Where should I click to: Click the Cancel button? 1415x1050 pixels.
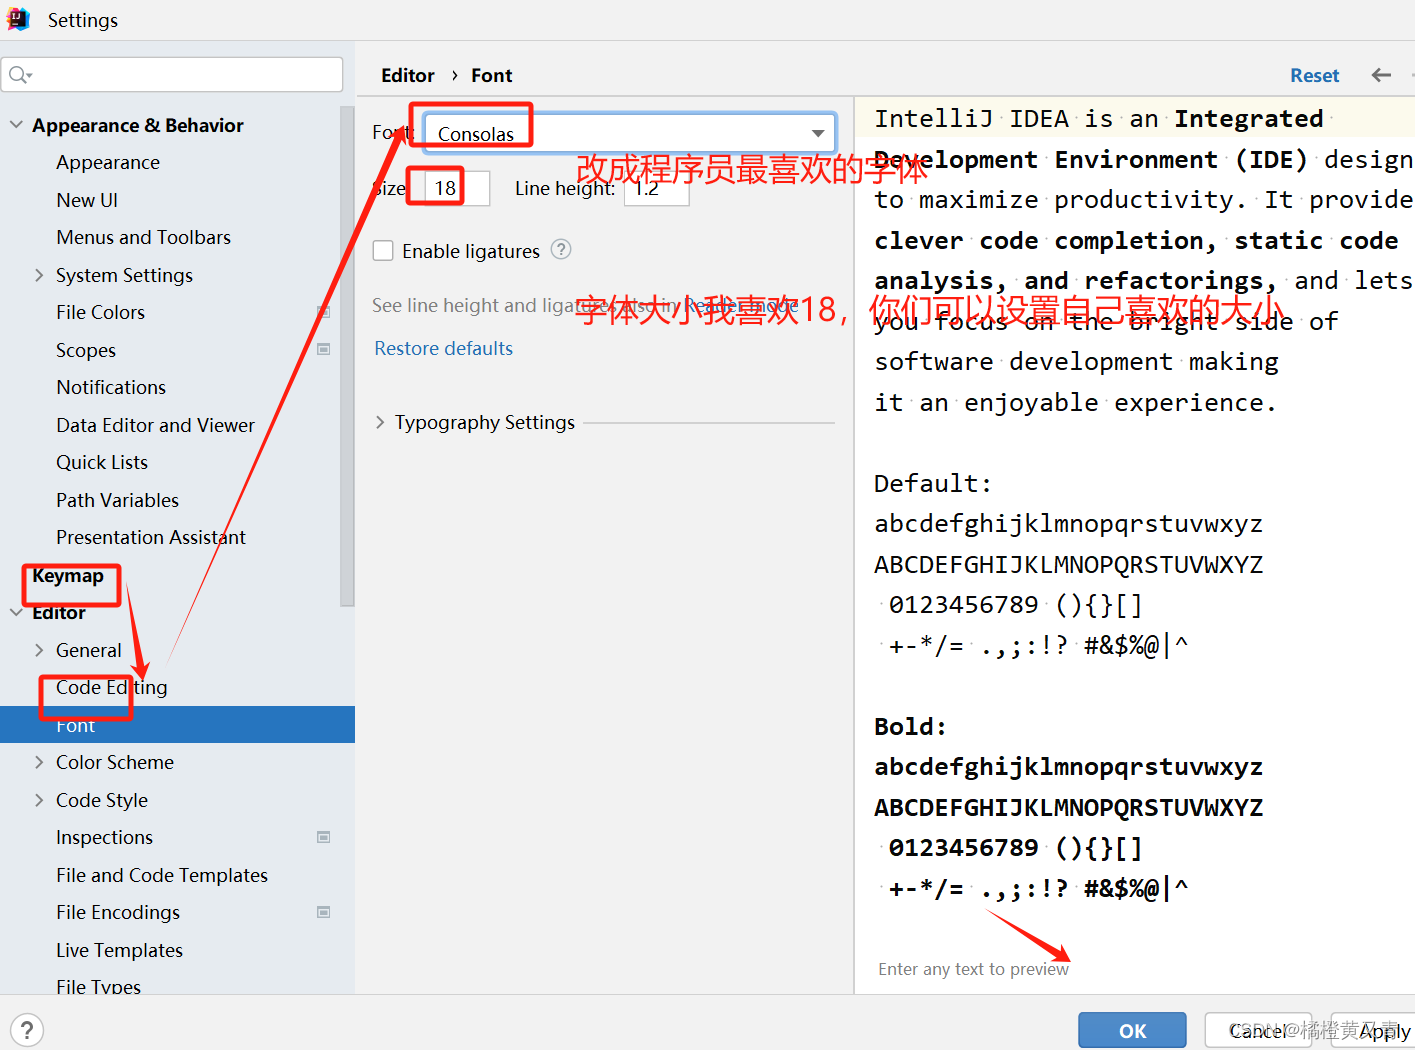[1258, 1030]
